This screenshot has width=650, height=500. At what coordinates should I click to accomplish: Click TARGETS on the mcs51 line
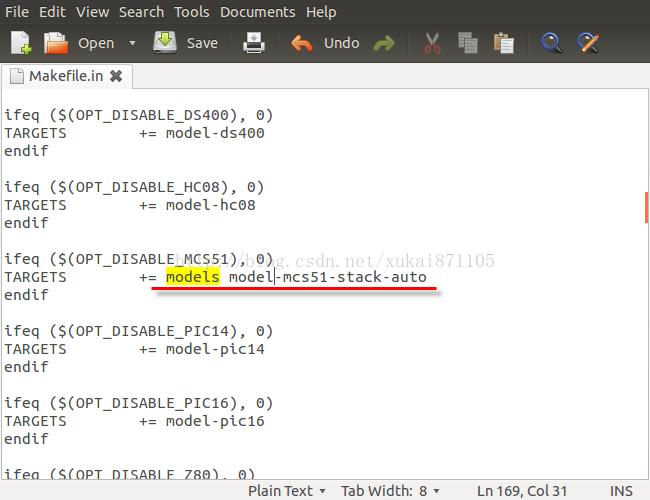coord(35,277)
